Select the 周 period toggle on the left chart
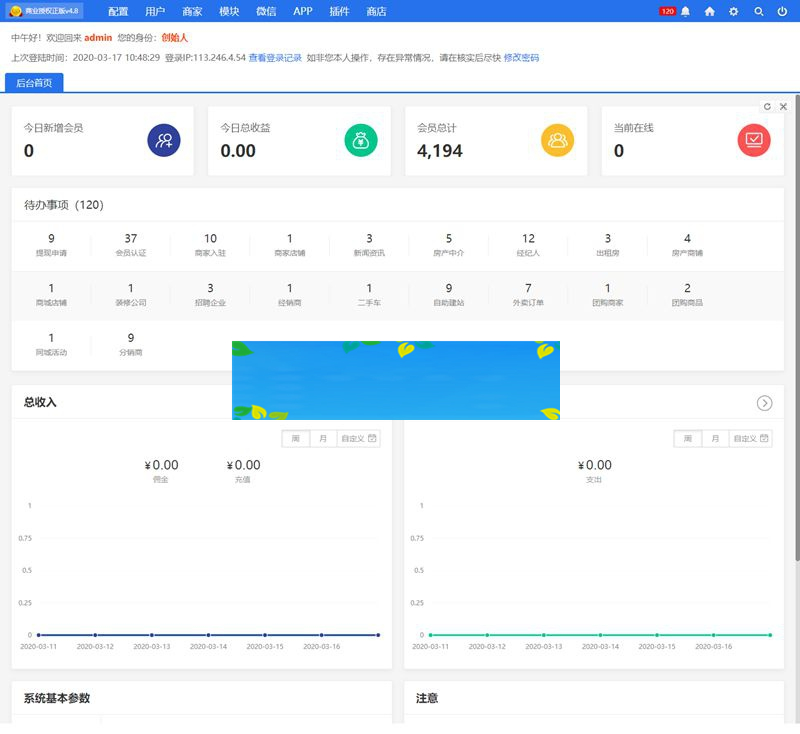Screen dimensions: 800x734 296,438
